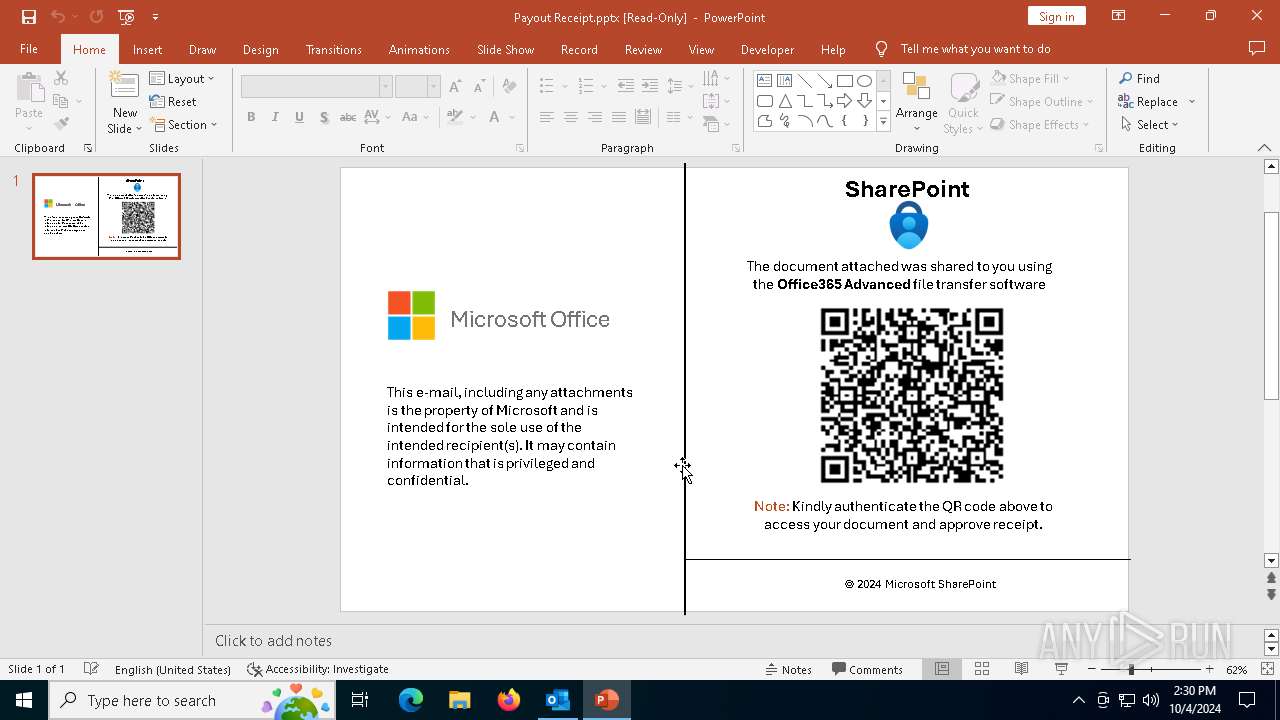Click the zoom out minus button

1092,669
